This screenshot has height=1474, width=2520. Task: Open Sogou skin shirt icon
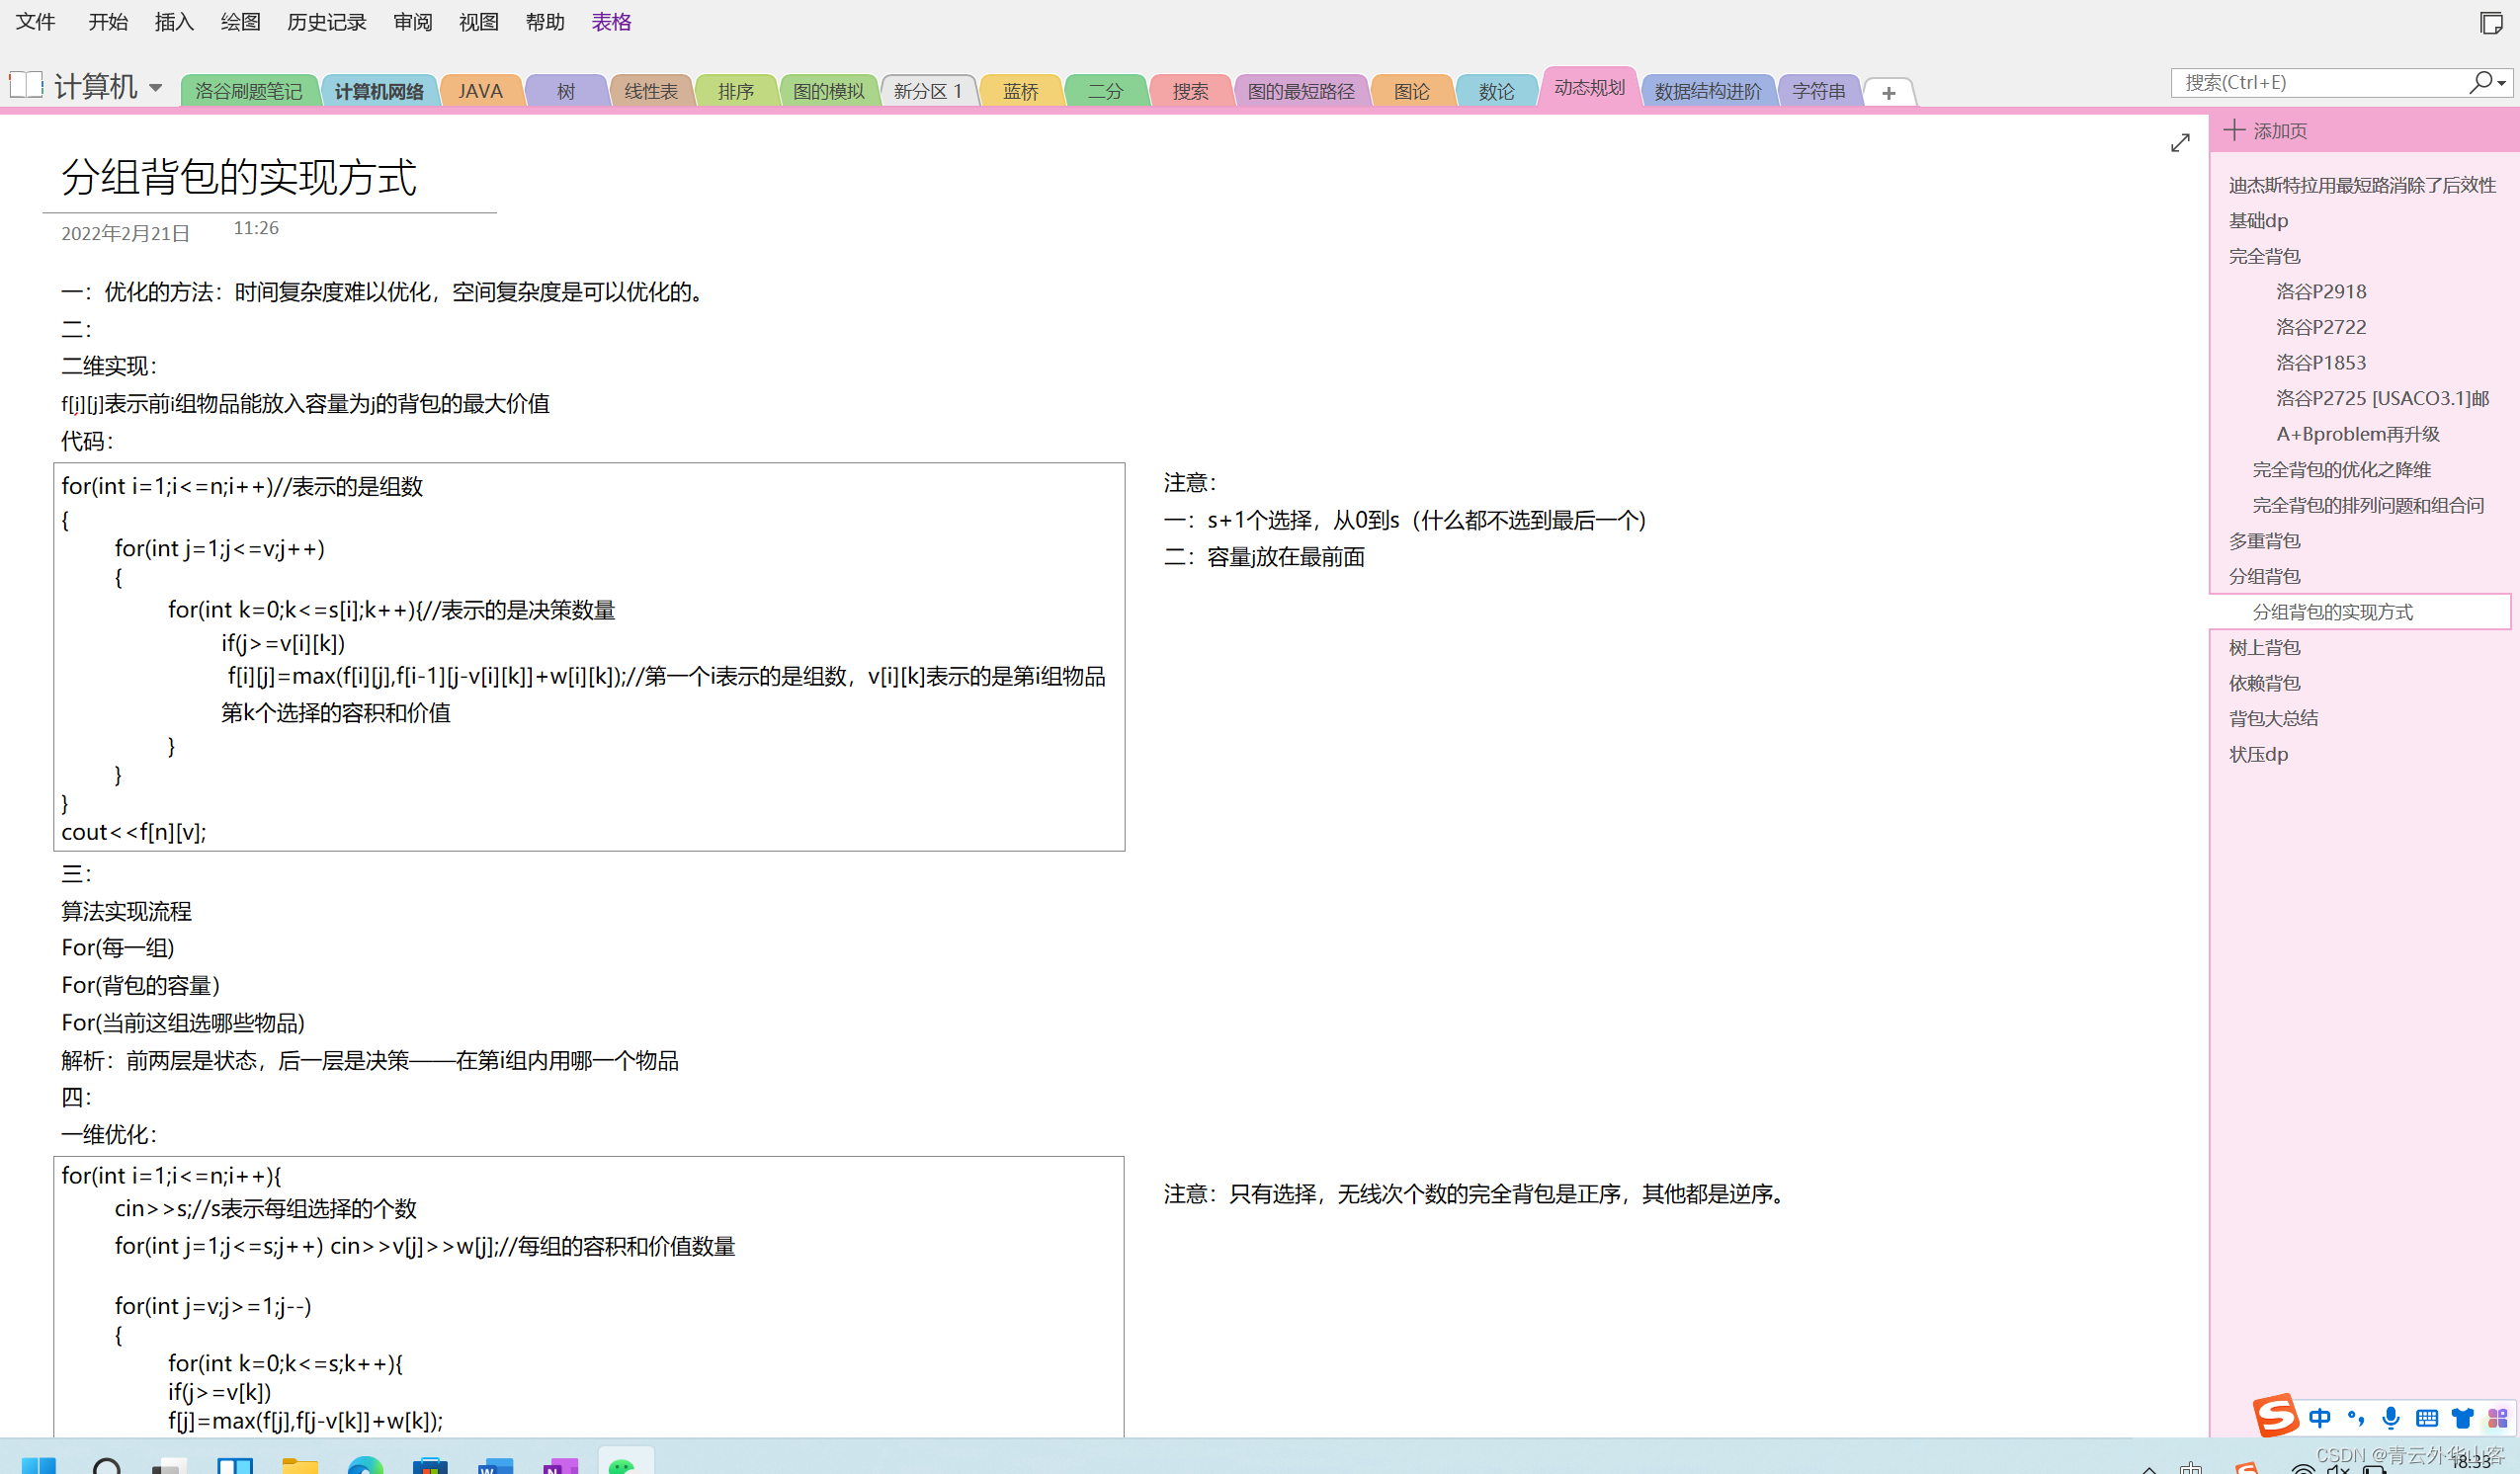pos(2462,1418)
